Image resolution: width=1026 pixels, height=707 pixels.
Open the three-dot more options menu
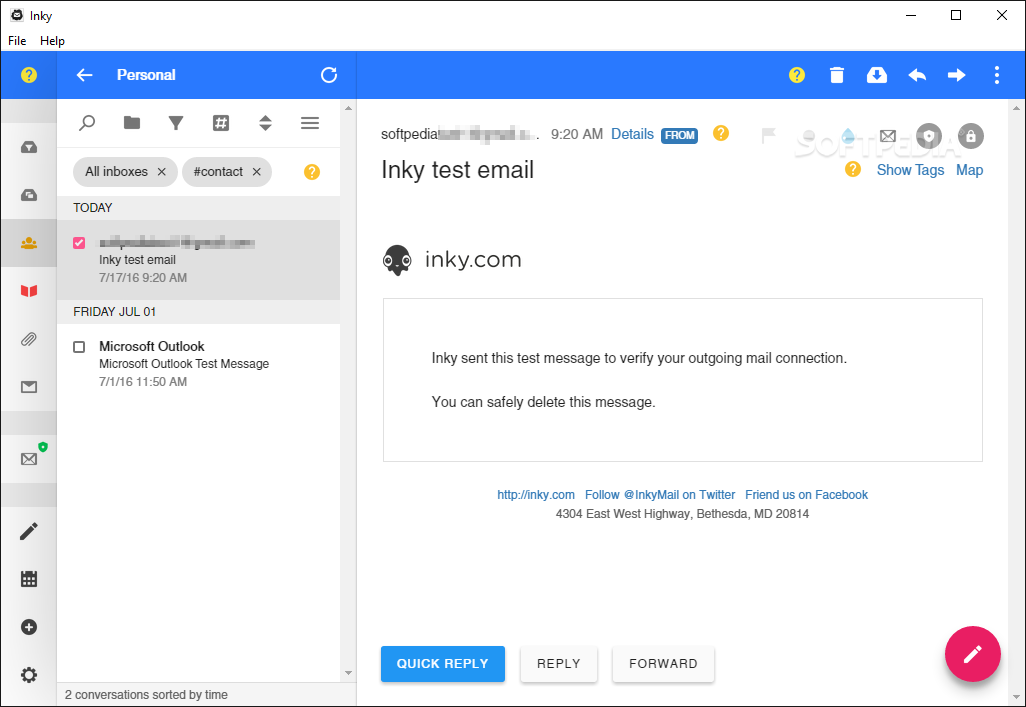(x=997, y=75)
